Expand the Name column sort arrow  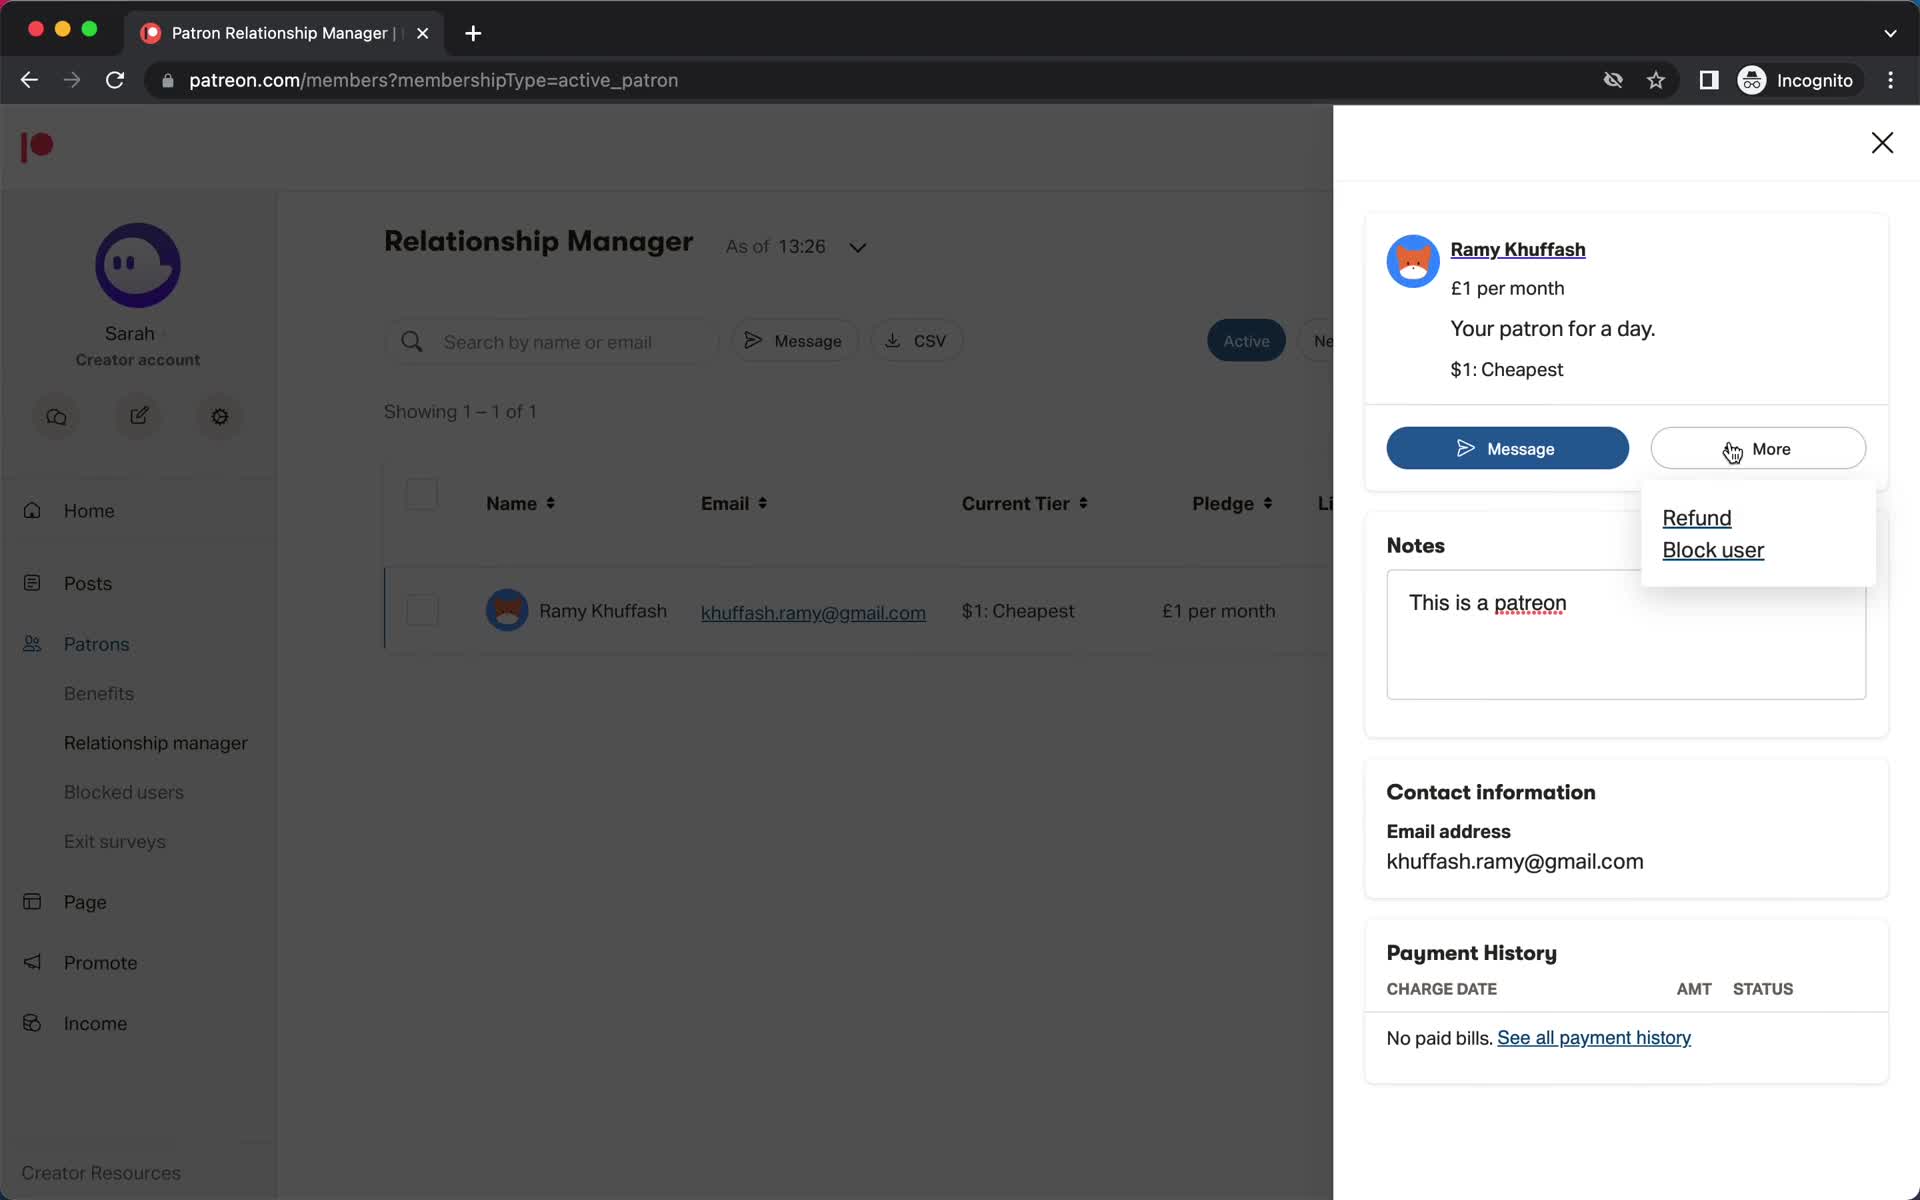(550, 502)
